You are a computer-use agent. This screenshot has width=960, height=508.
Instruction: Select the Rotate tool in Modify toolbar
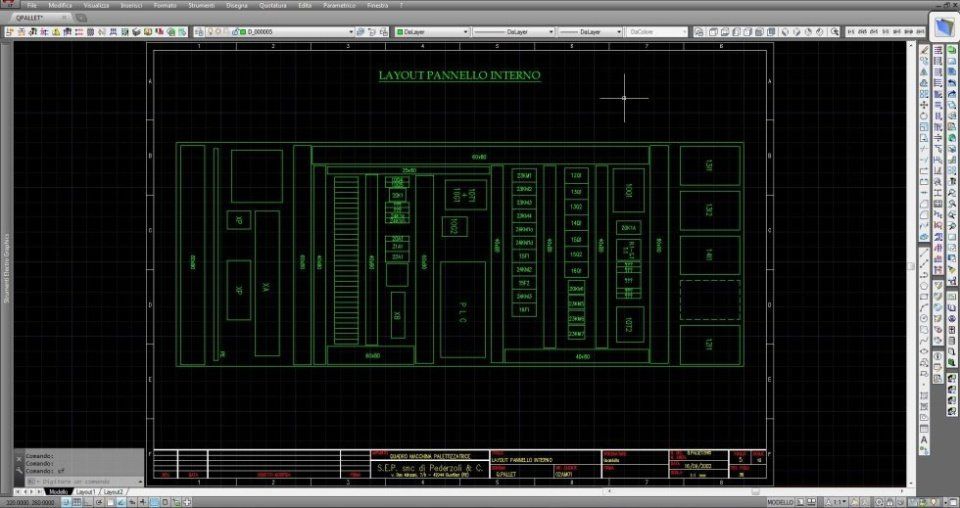pyautogui.click(x=924, y=115)
